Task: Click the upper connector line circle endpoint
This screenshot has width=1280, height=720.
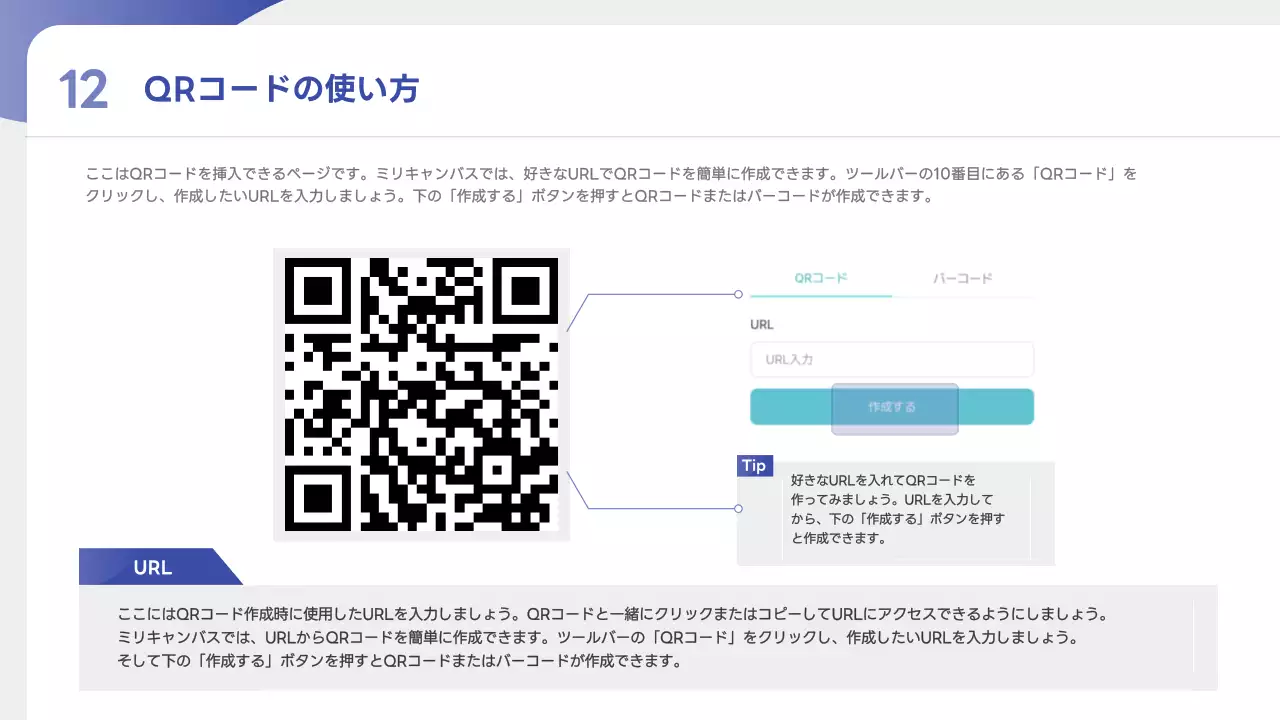Action: click(738, 294)
